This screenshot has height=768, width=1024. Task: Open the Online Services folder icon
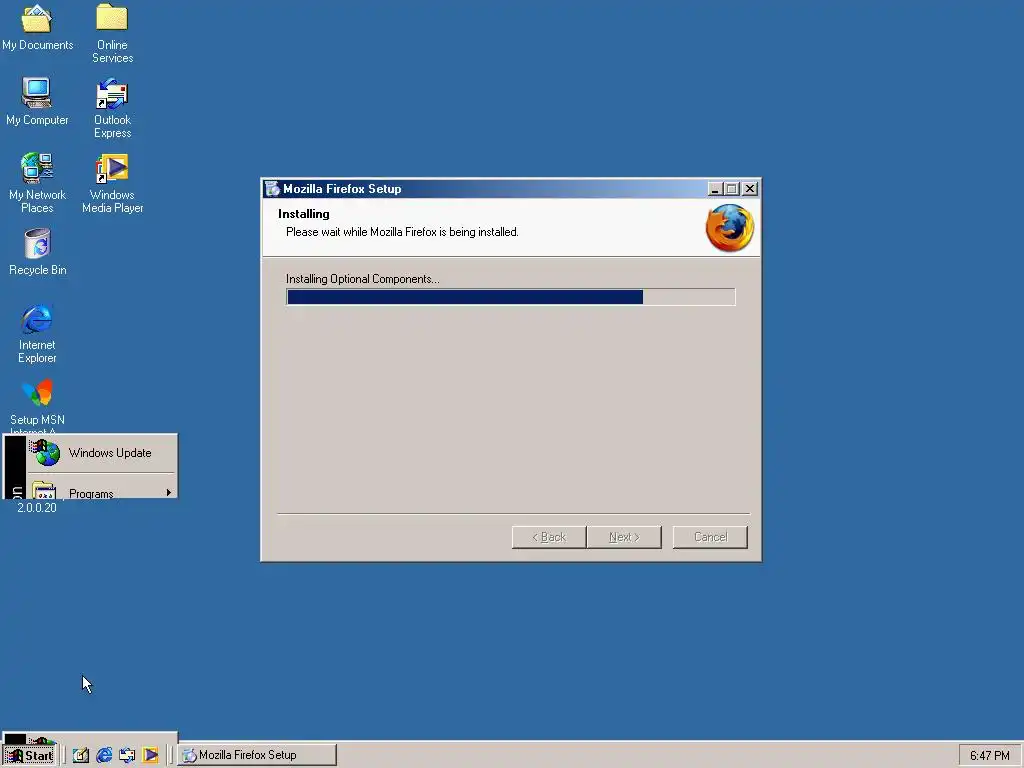click(x=112, y=33)
